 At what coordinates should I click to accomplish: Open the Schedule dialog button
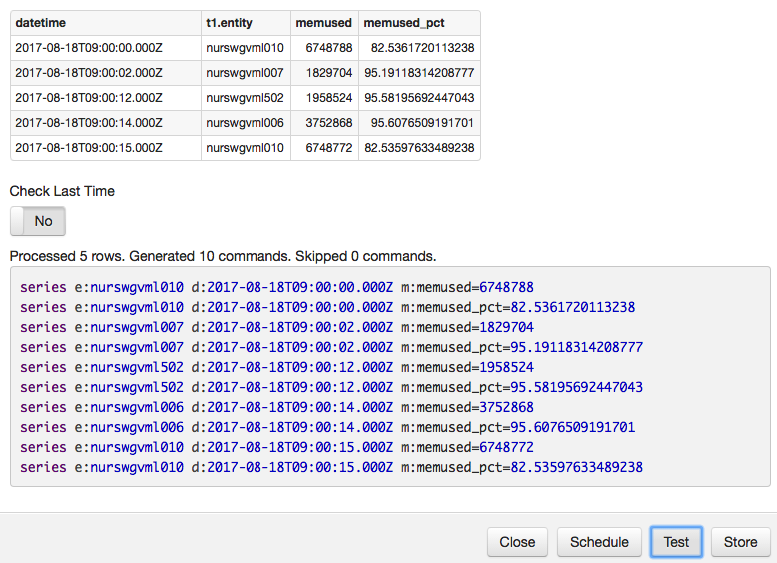pyautogui.click(x=599, y=542)
